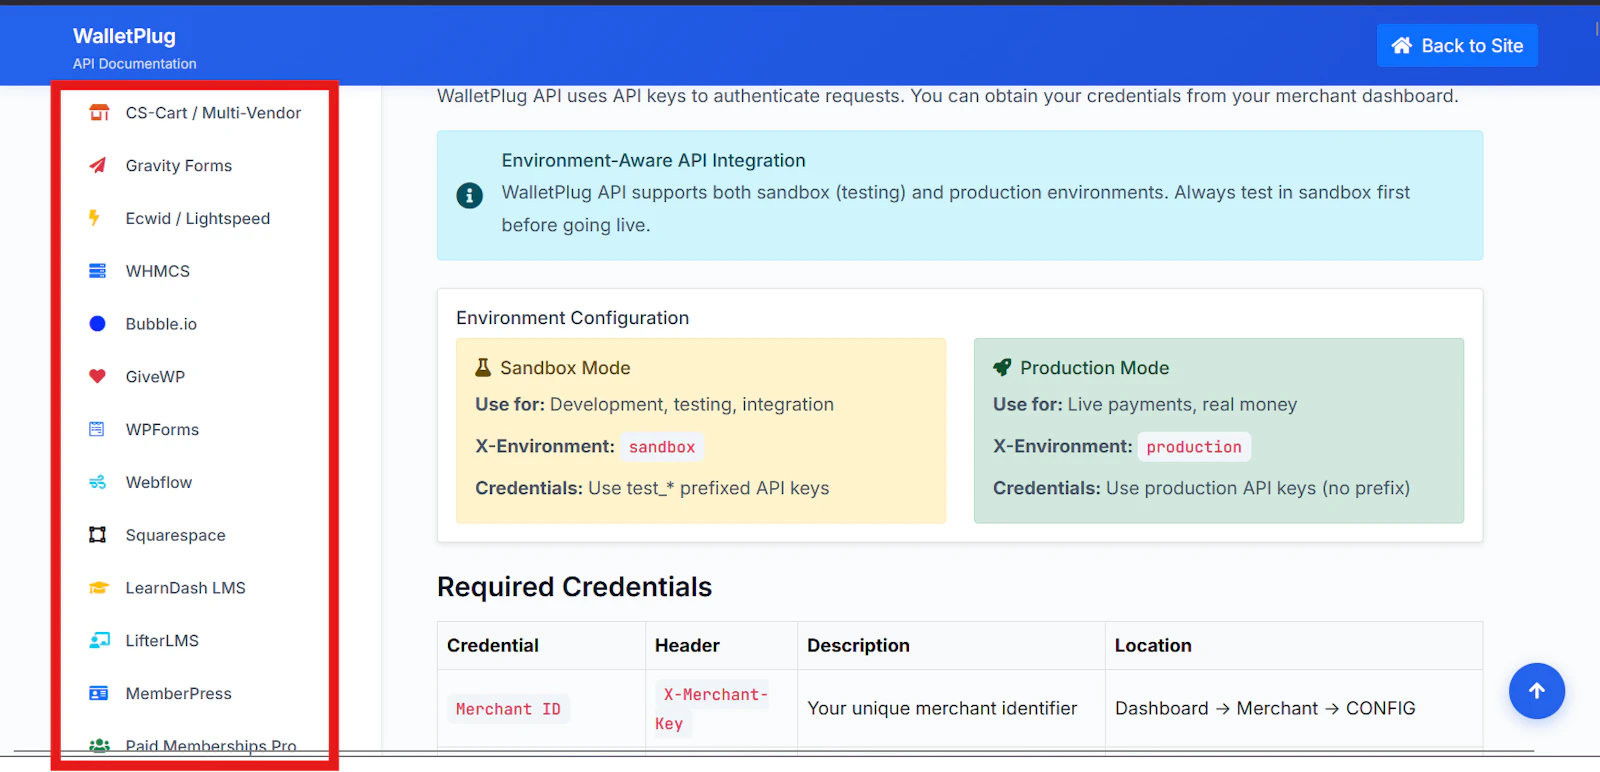This screenshot has width=1600, height=772.
Task: Click the info icon in the blue notice
Action: 469,195
